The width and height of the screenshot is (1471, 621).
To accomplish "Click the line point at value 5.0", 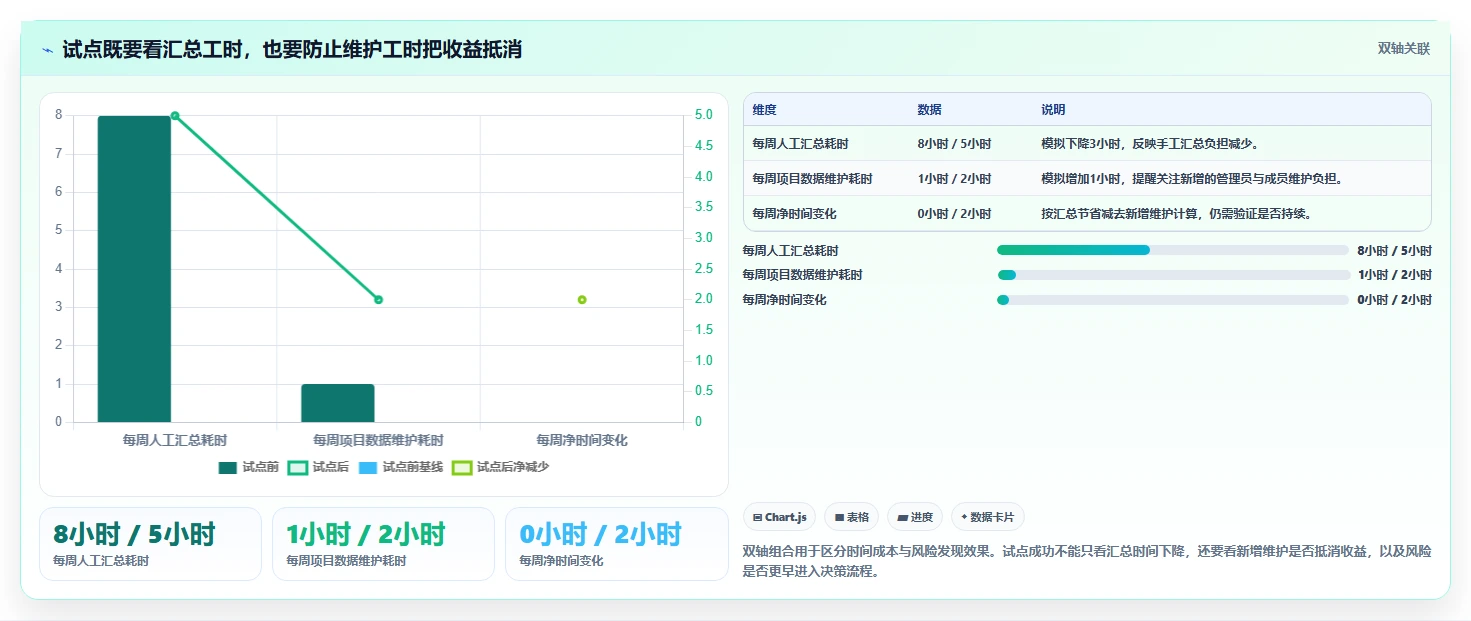I will coord(175,116).
